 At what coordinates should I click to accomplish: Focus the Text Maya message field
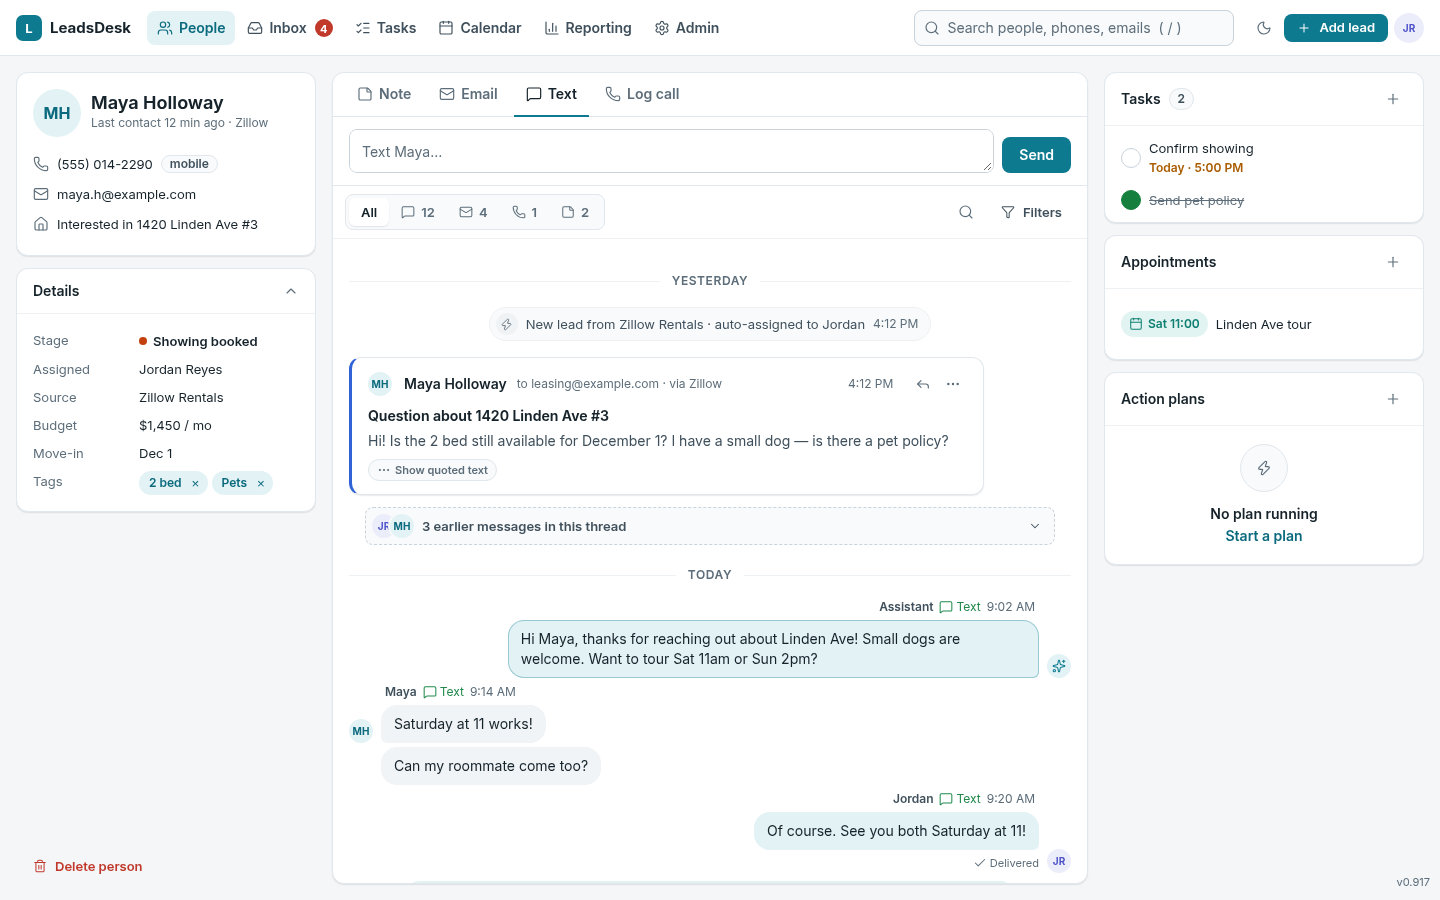click(x=671, y=152)
